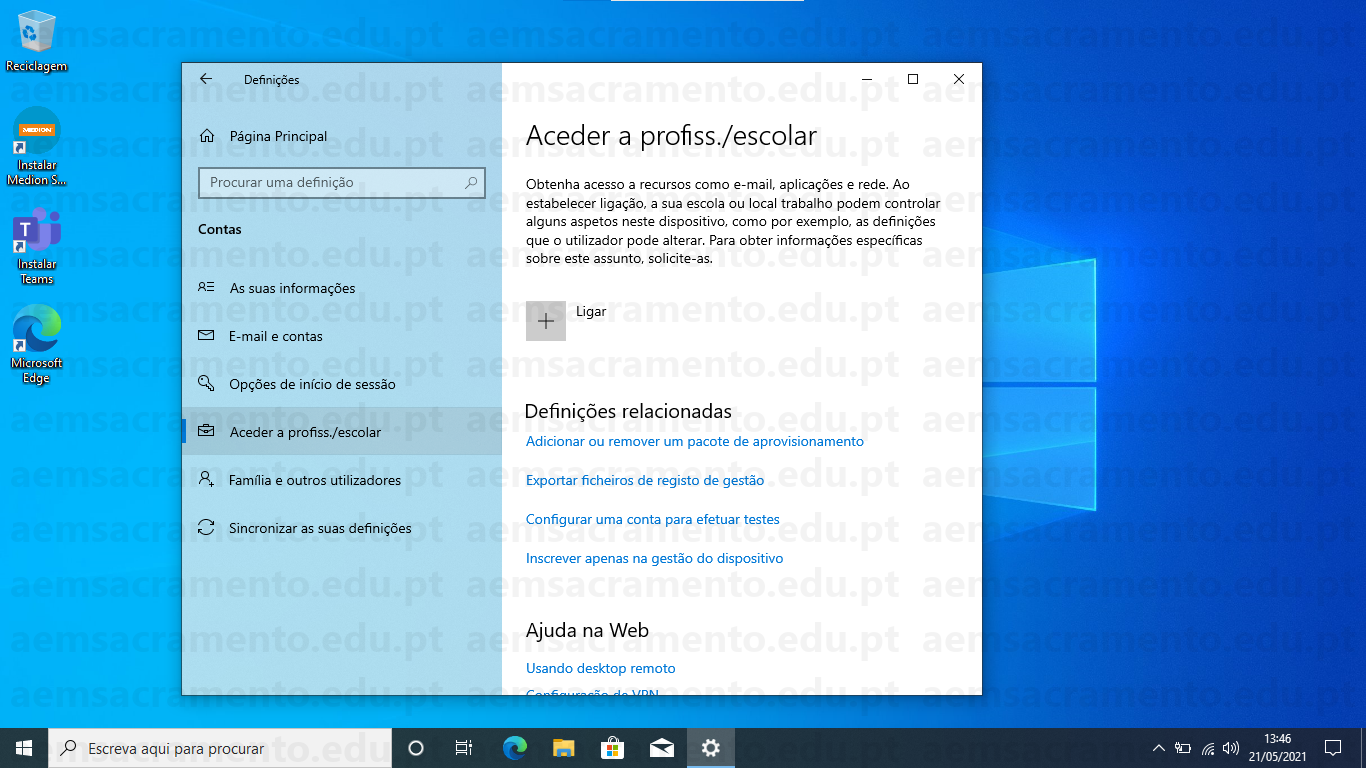Screen dimensions: 1366x768
Task: Click Inscrever apenas na gestão do dispositivo
Action: pyautogui.click(x=654, y=558)
